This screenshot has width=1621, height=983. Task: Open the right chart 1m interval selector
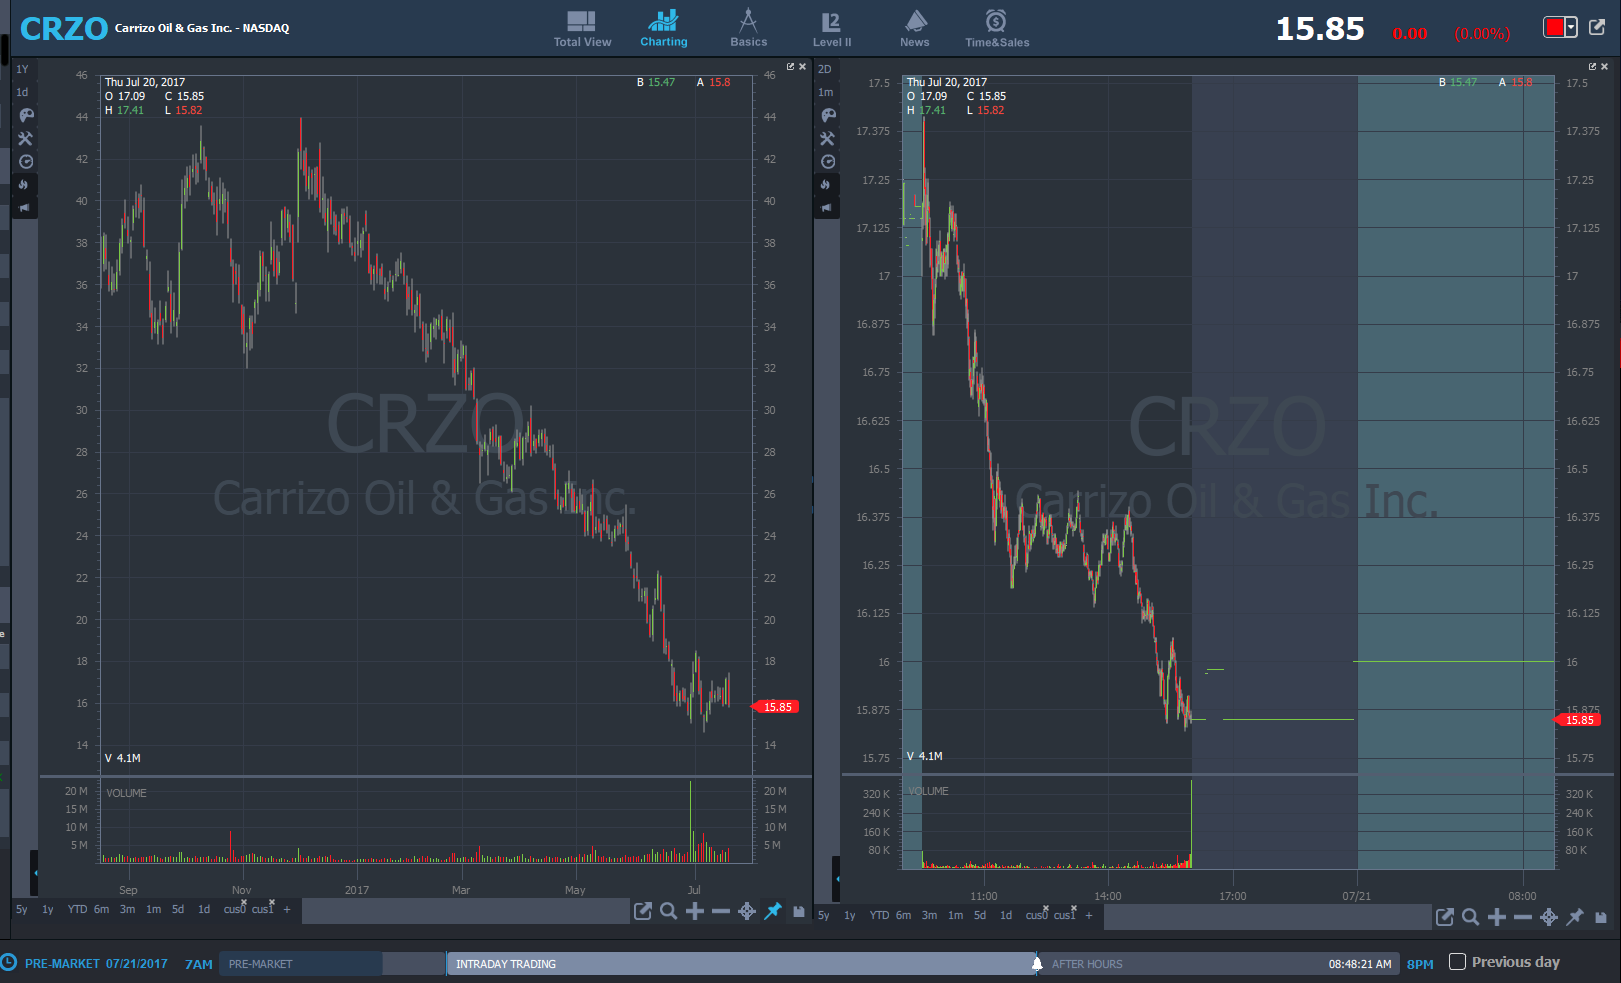tap(825, 92)
